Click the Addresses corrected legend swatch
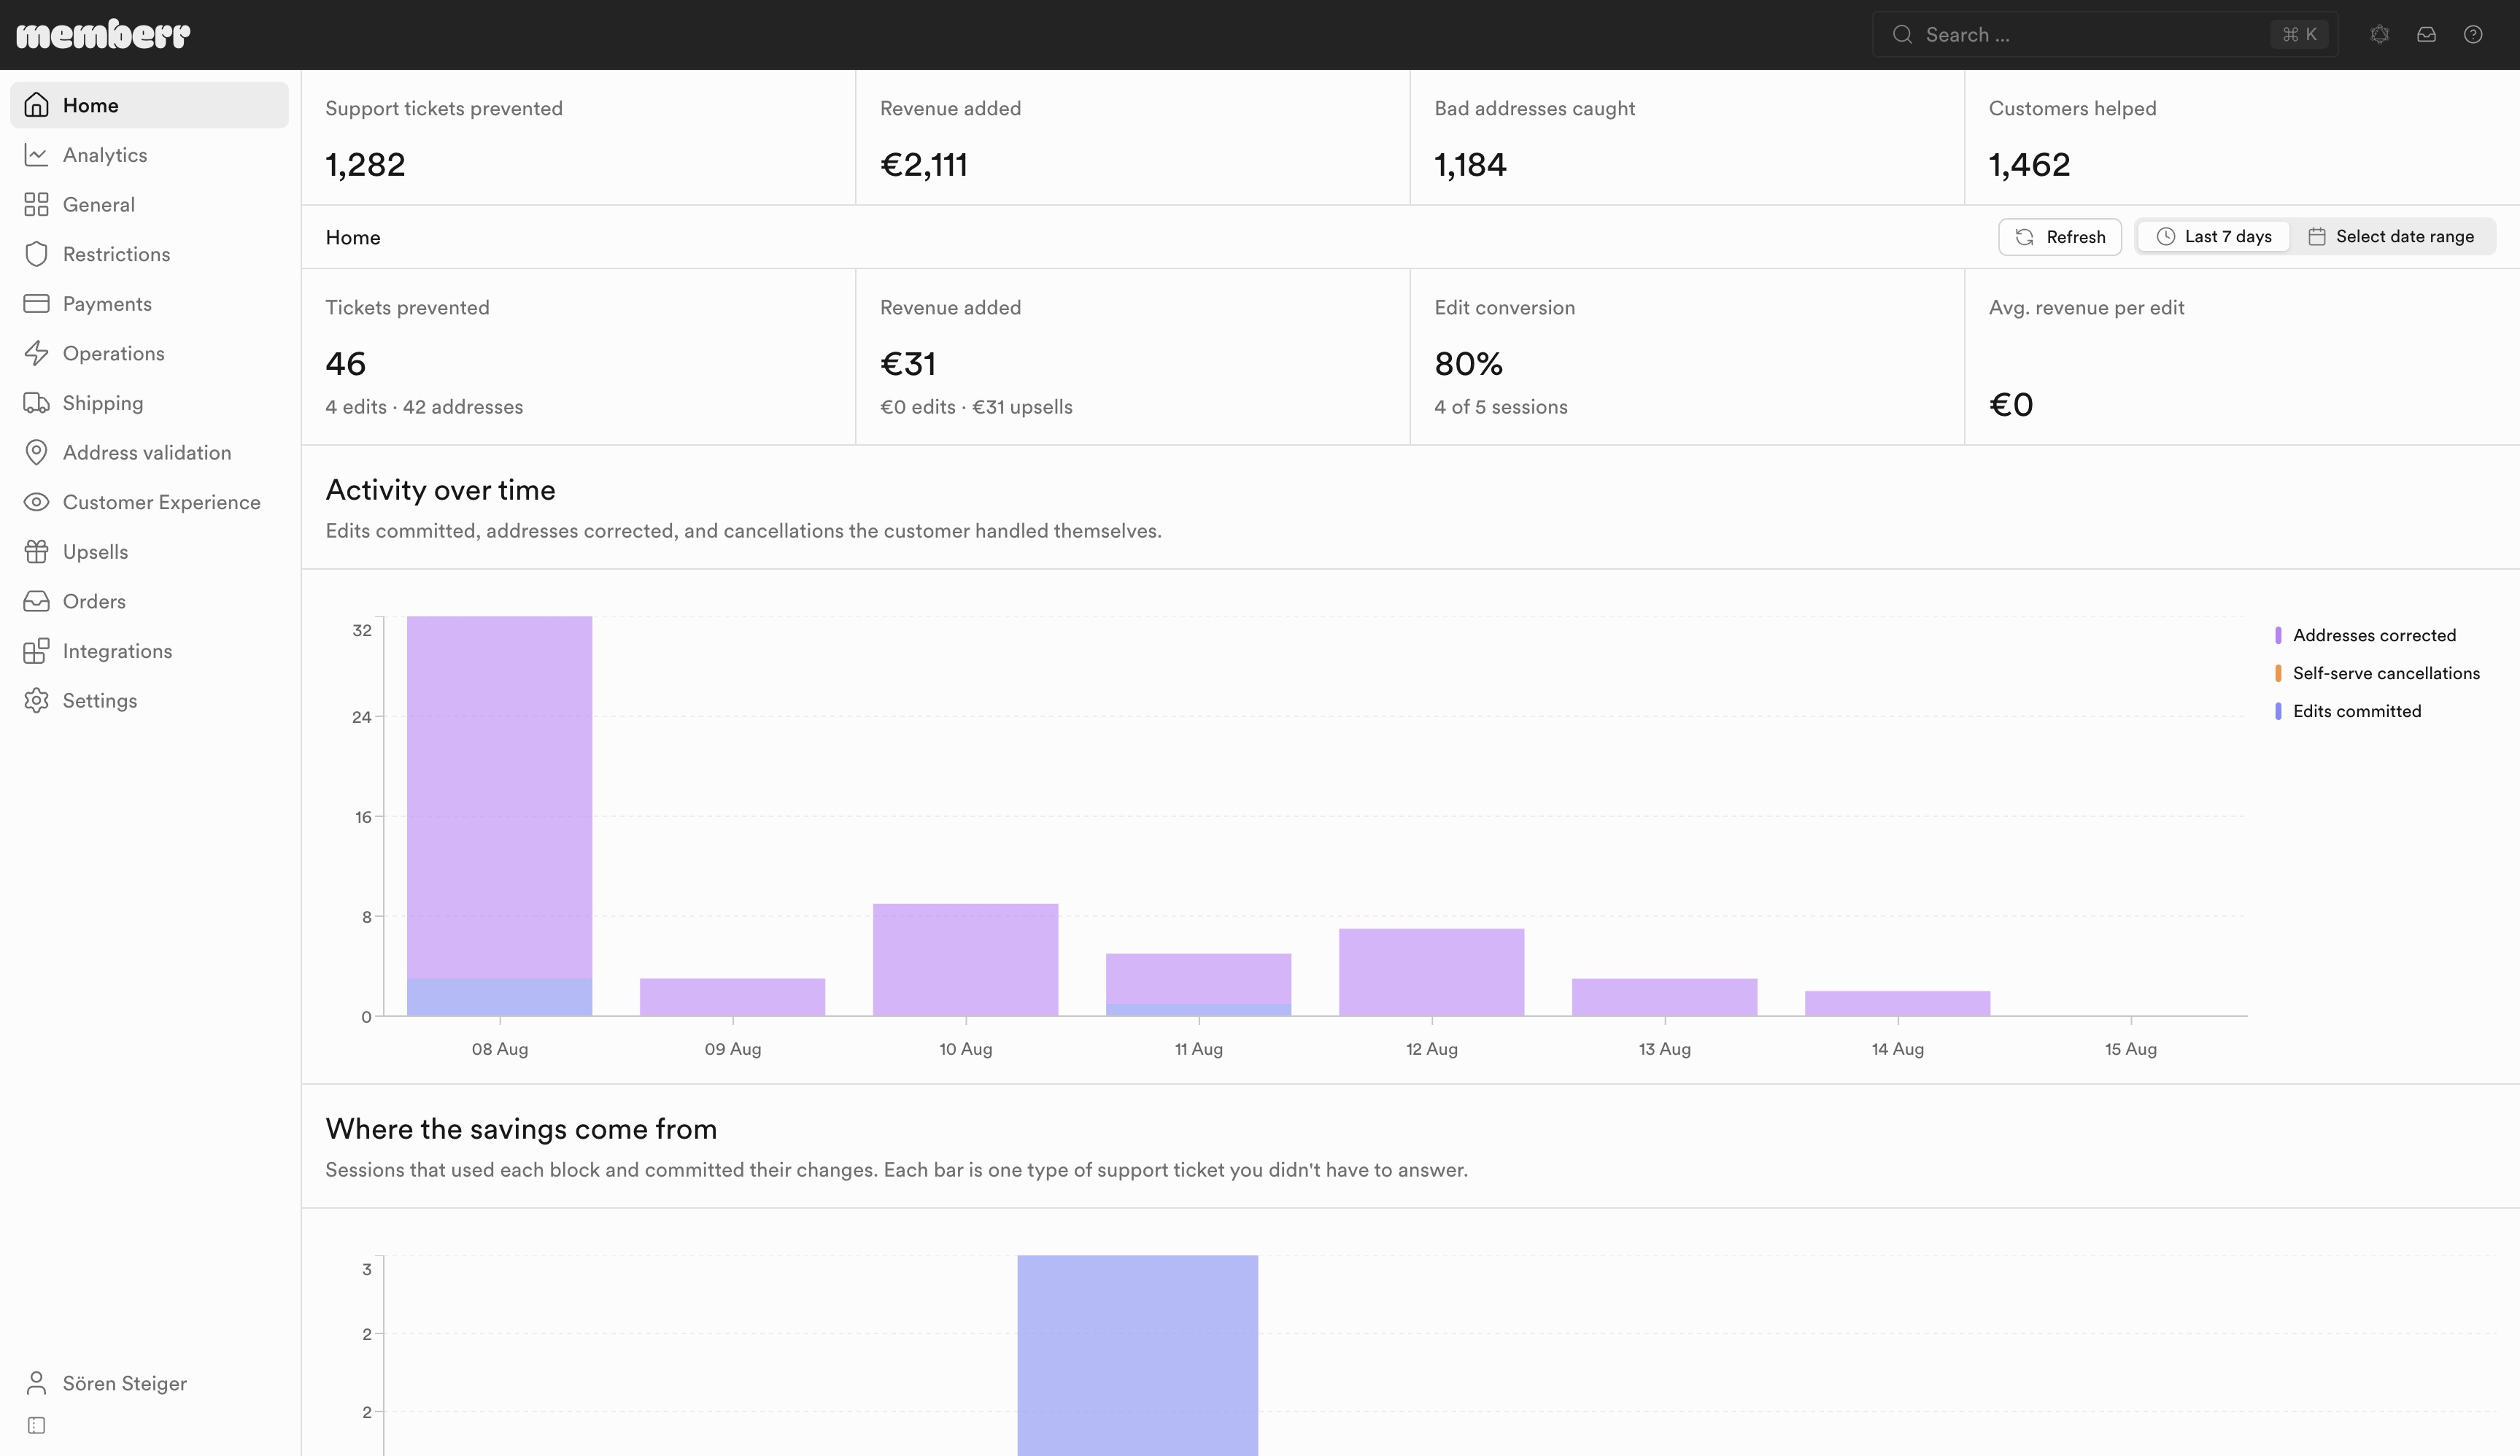The width and height of the screenshot is (2520, 1456). click(x=2278, y=635)
